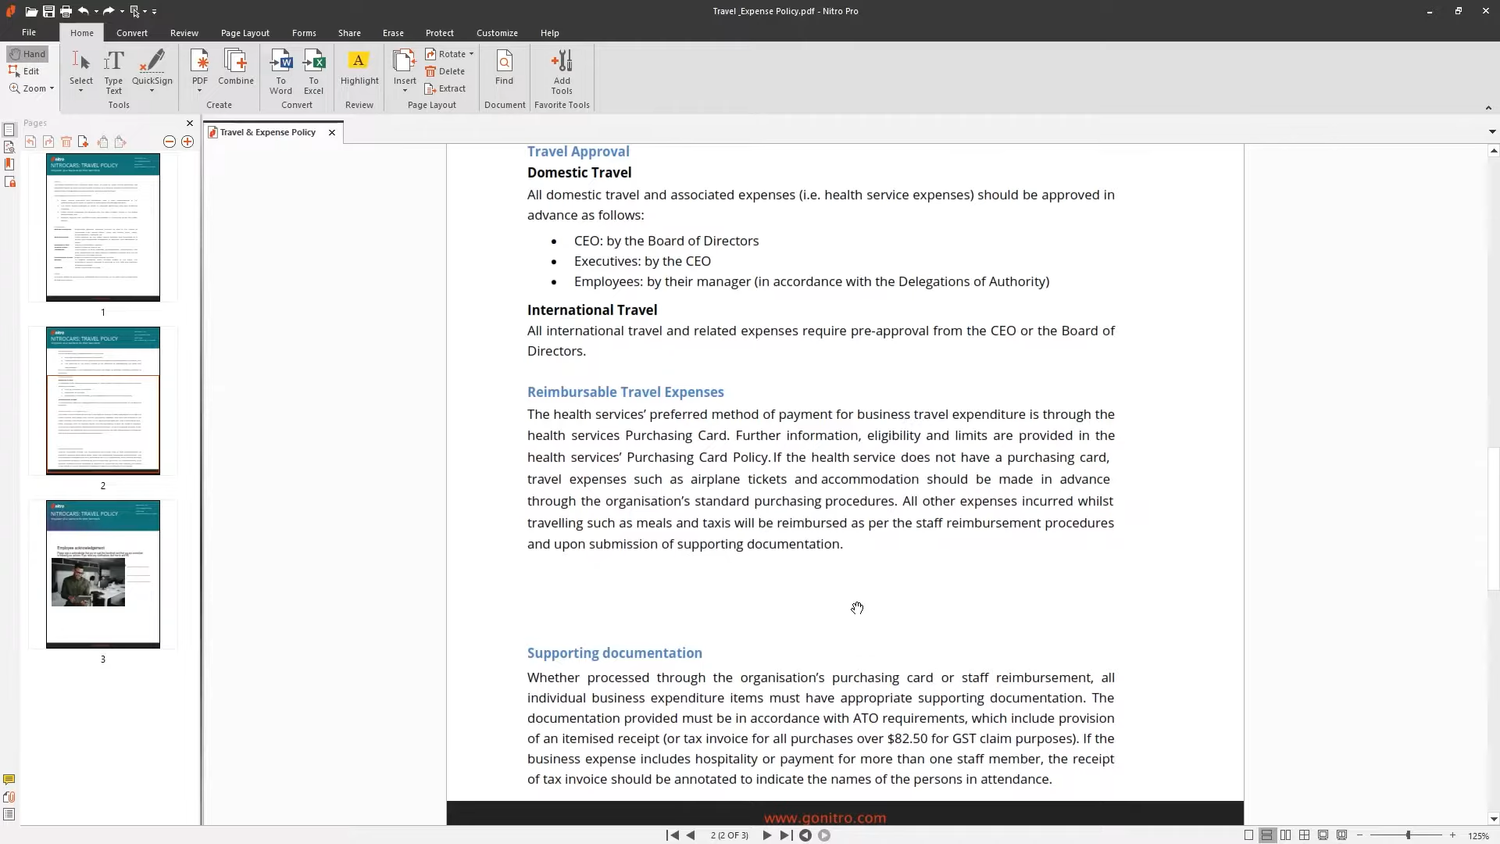1500x844 pixels.
Task: Expand the PDF create dropdown arrow
Action: tap(200, 91)
